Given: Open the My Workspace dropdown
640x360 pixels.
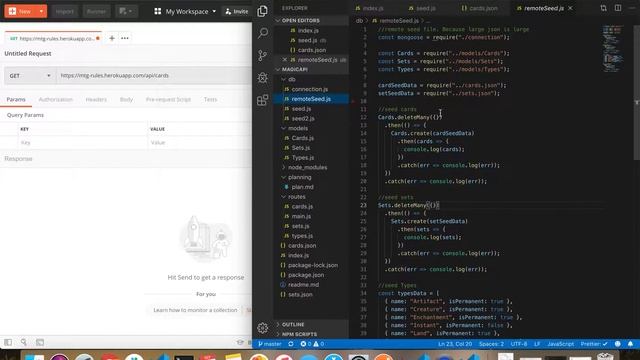Looking at the screenshot, I should pyautogui.click(x=191, y=11).
